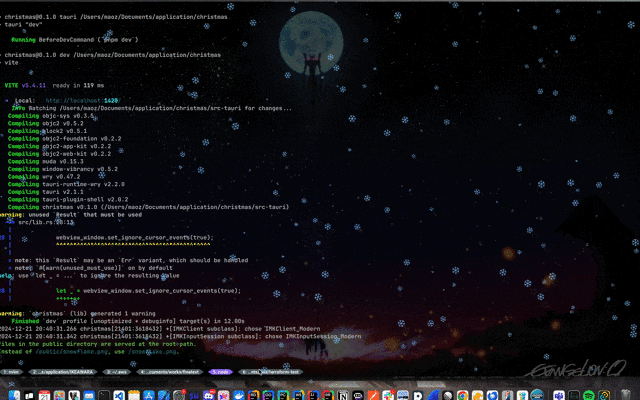Image resolution: width=640 pixels, height=400 pixels.
Task: Click the src/lib.rs:28:13 file location
Action: (x=46, y=222)
